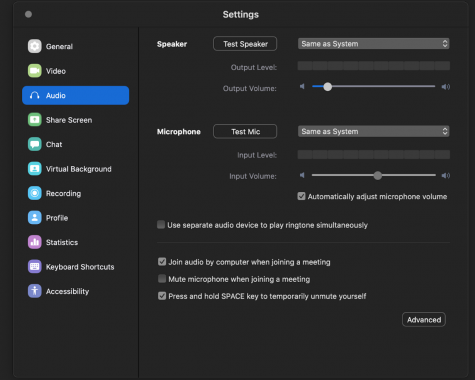Click the Settings window title

click(x=241, y=15)
